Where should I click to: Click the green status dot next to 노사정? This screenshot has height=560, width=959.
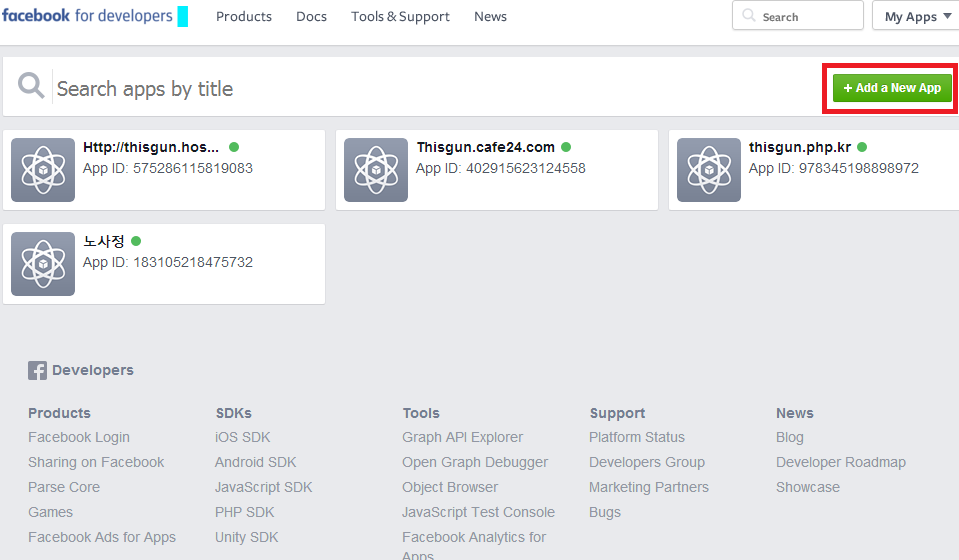pyautogui.click(x=136, y=241)
